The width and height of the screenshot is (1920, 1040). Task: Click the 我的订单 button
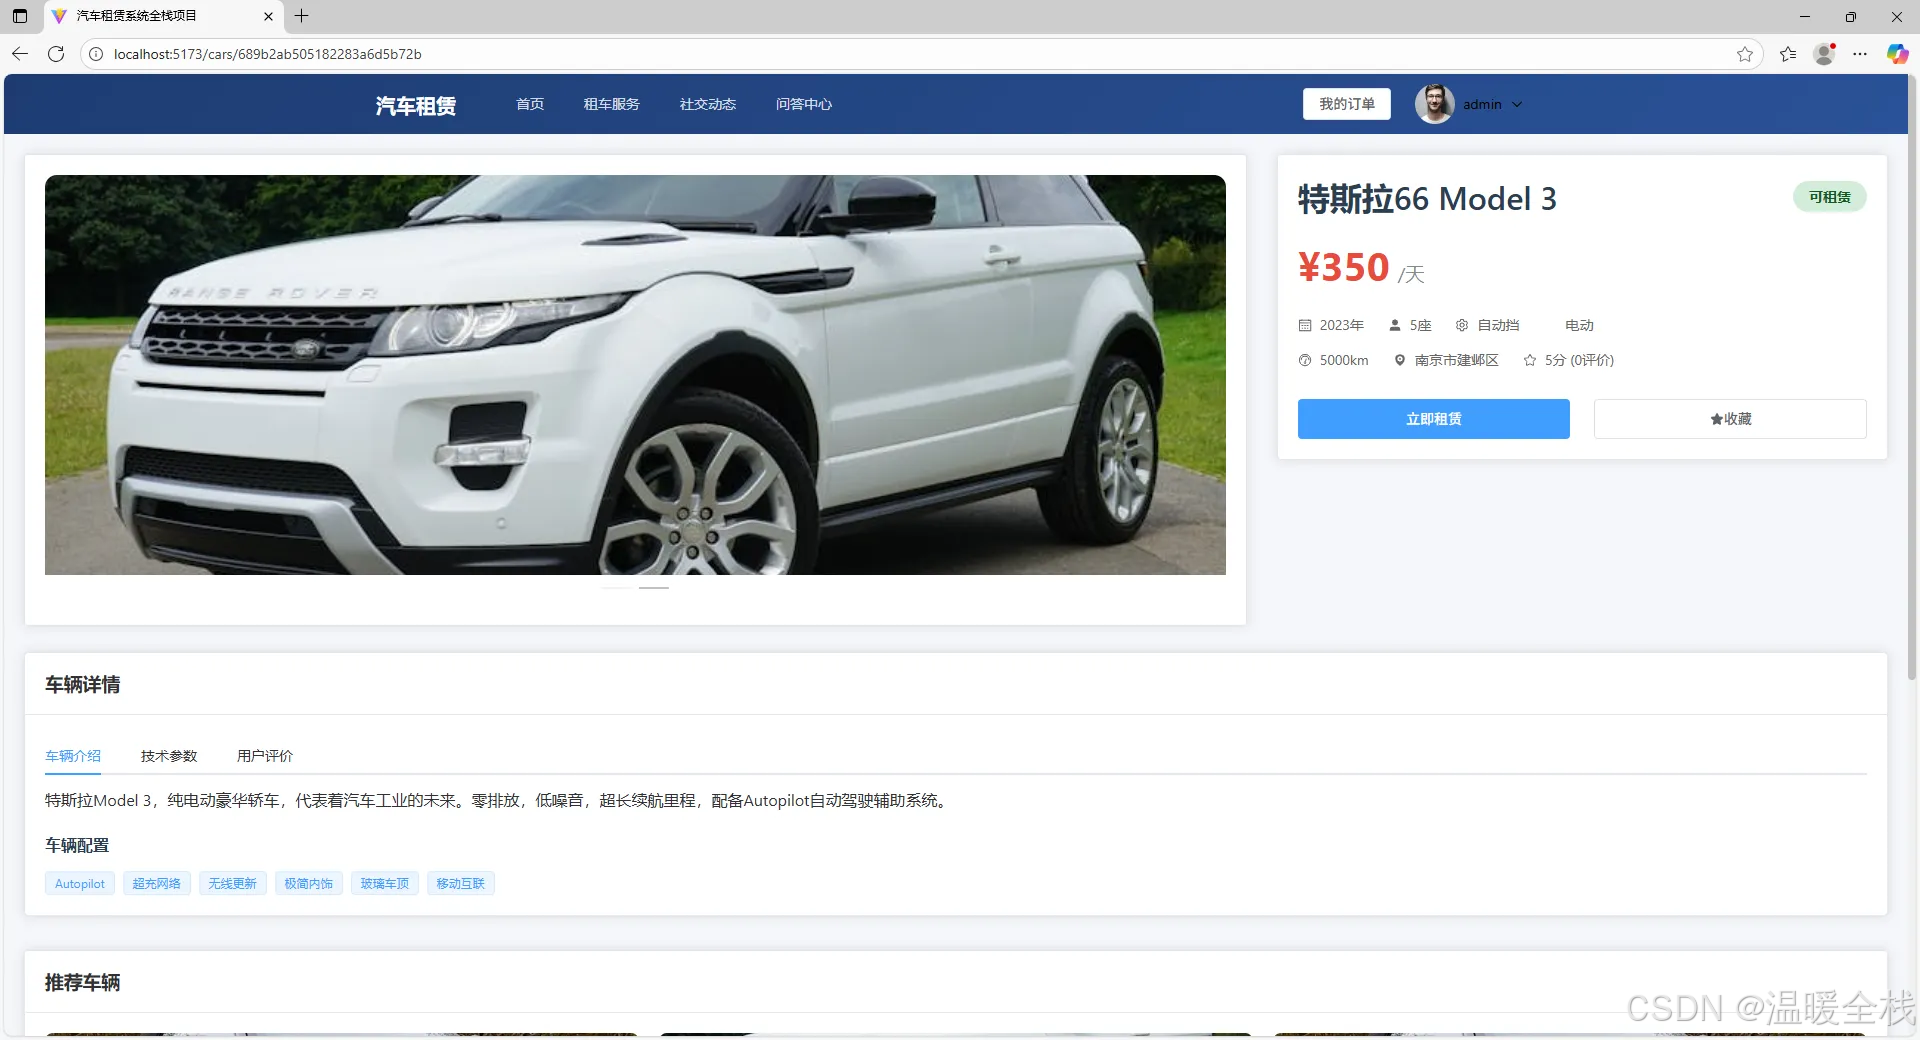point(1347,104)
